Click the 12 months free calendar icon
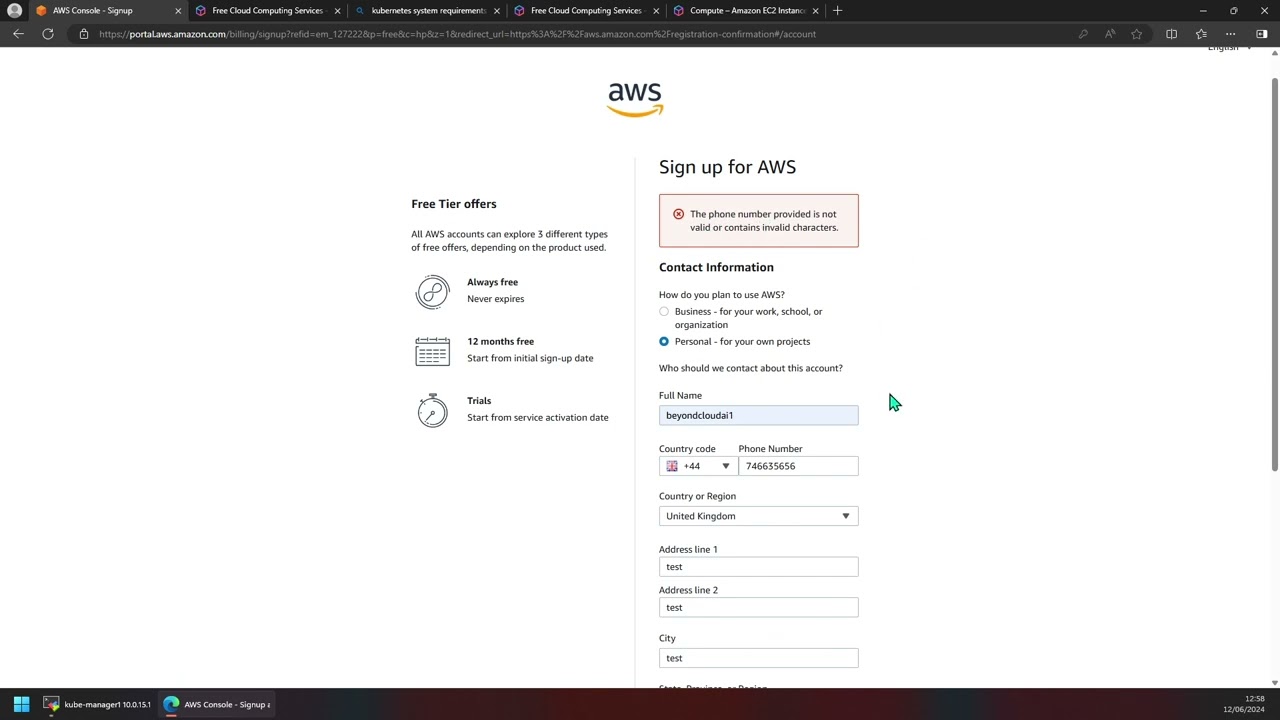The height and width of the screenshot is (720, 1280). 433,351
